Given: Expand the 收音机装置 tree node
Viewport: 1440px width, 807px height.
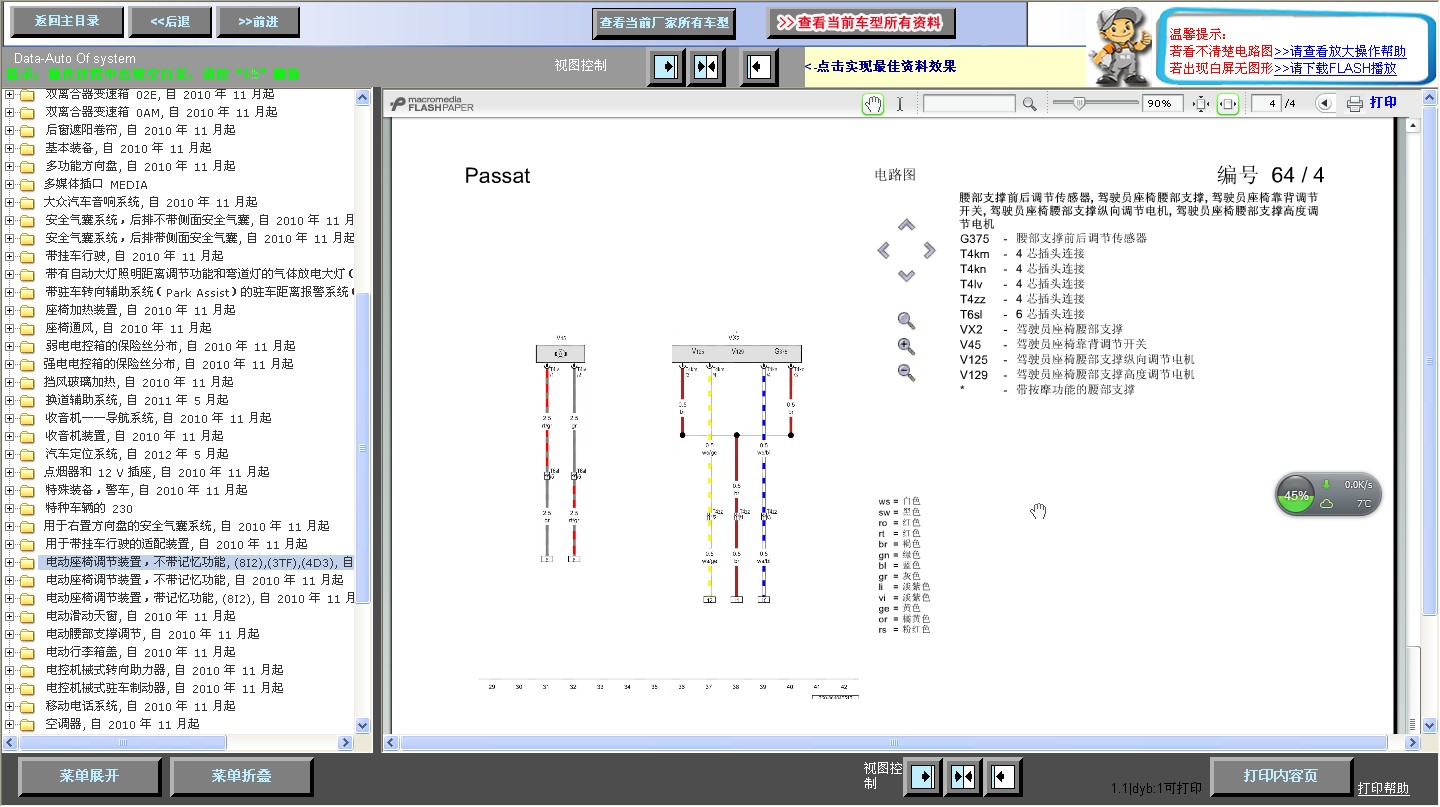Looking at the screenshot, I should (x=9, y=436).
